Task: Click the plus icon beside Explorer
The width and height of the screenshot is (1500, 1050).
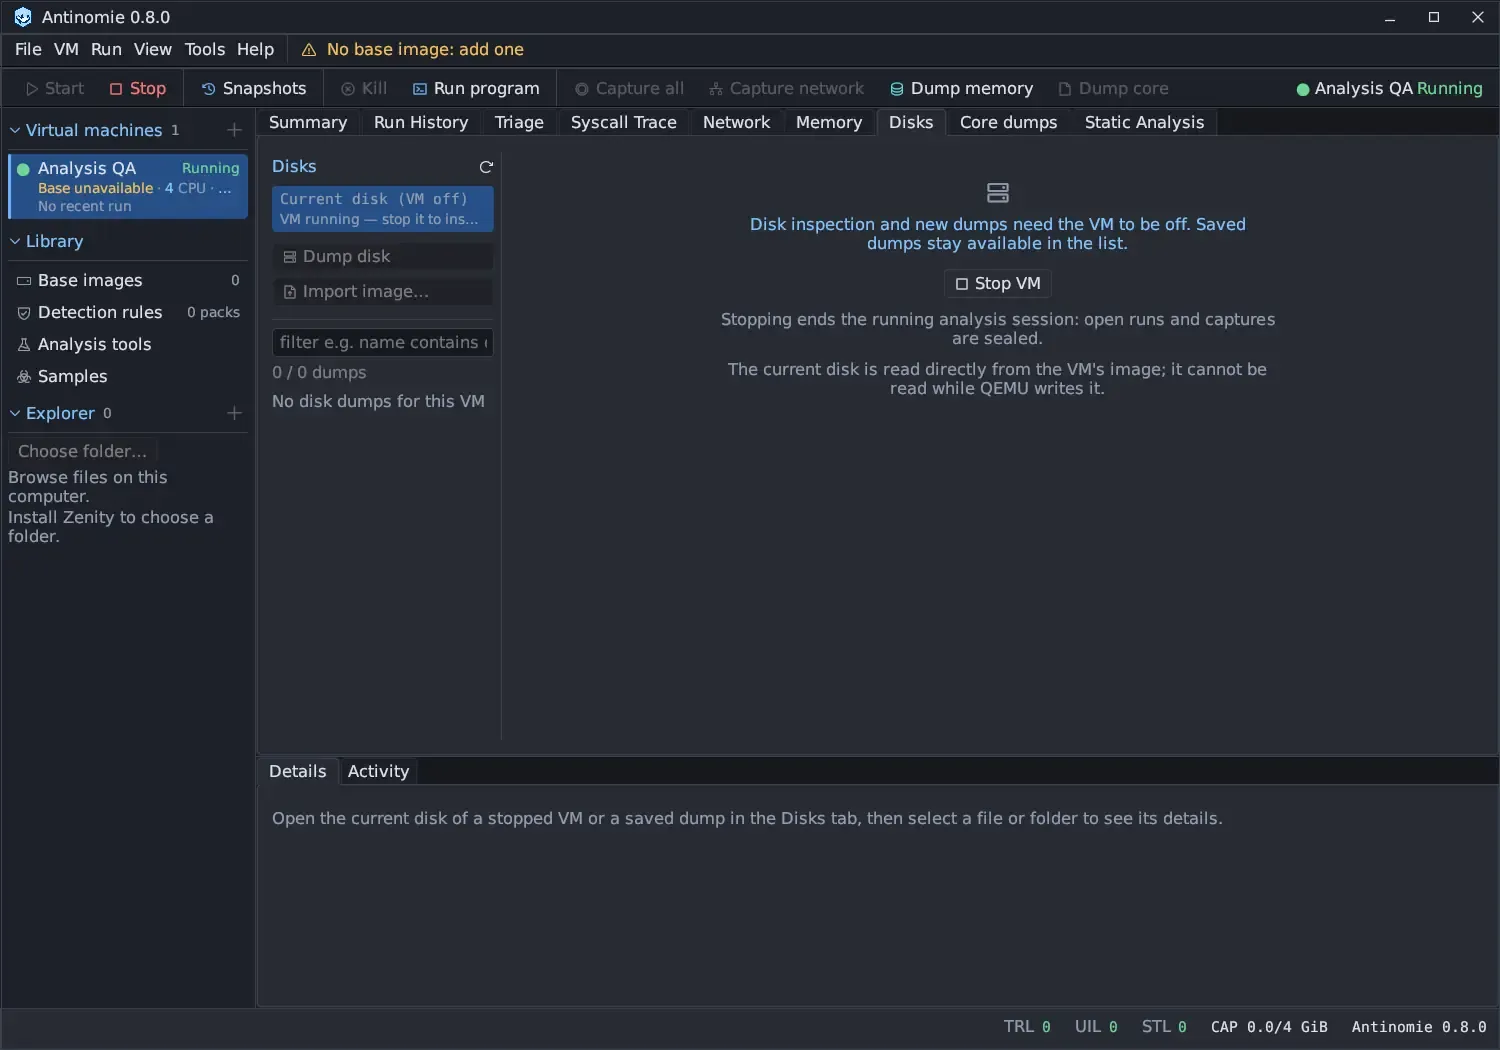Action: 234,413
